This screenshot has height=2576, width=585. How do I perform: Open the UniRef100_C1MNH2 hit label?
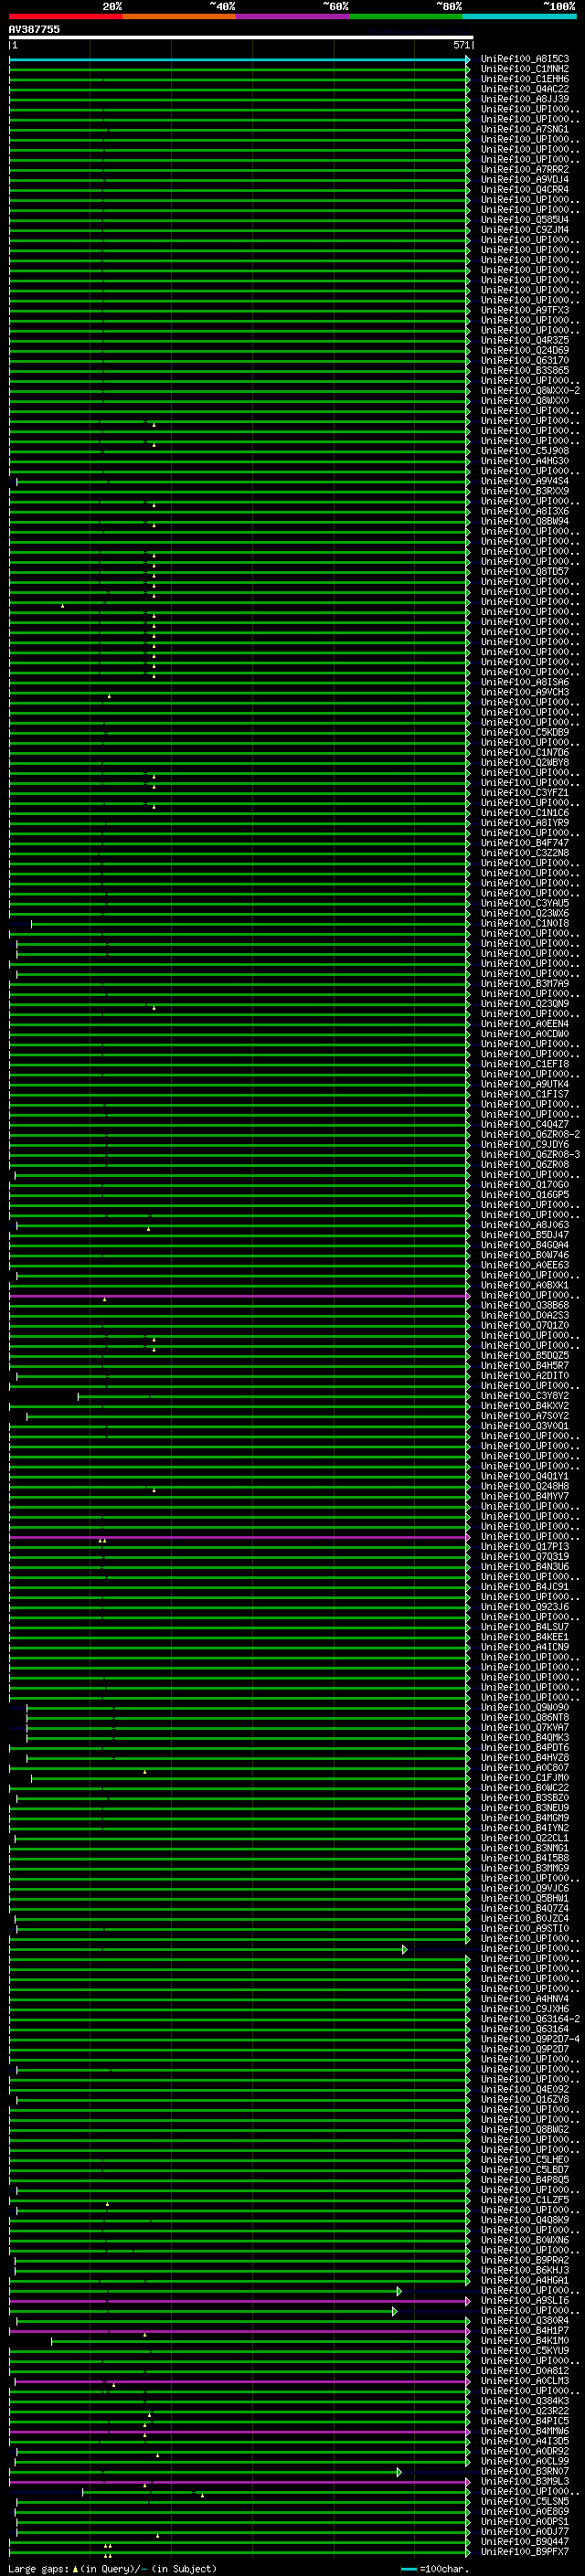pyautogui.click(x=525, y=69)
